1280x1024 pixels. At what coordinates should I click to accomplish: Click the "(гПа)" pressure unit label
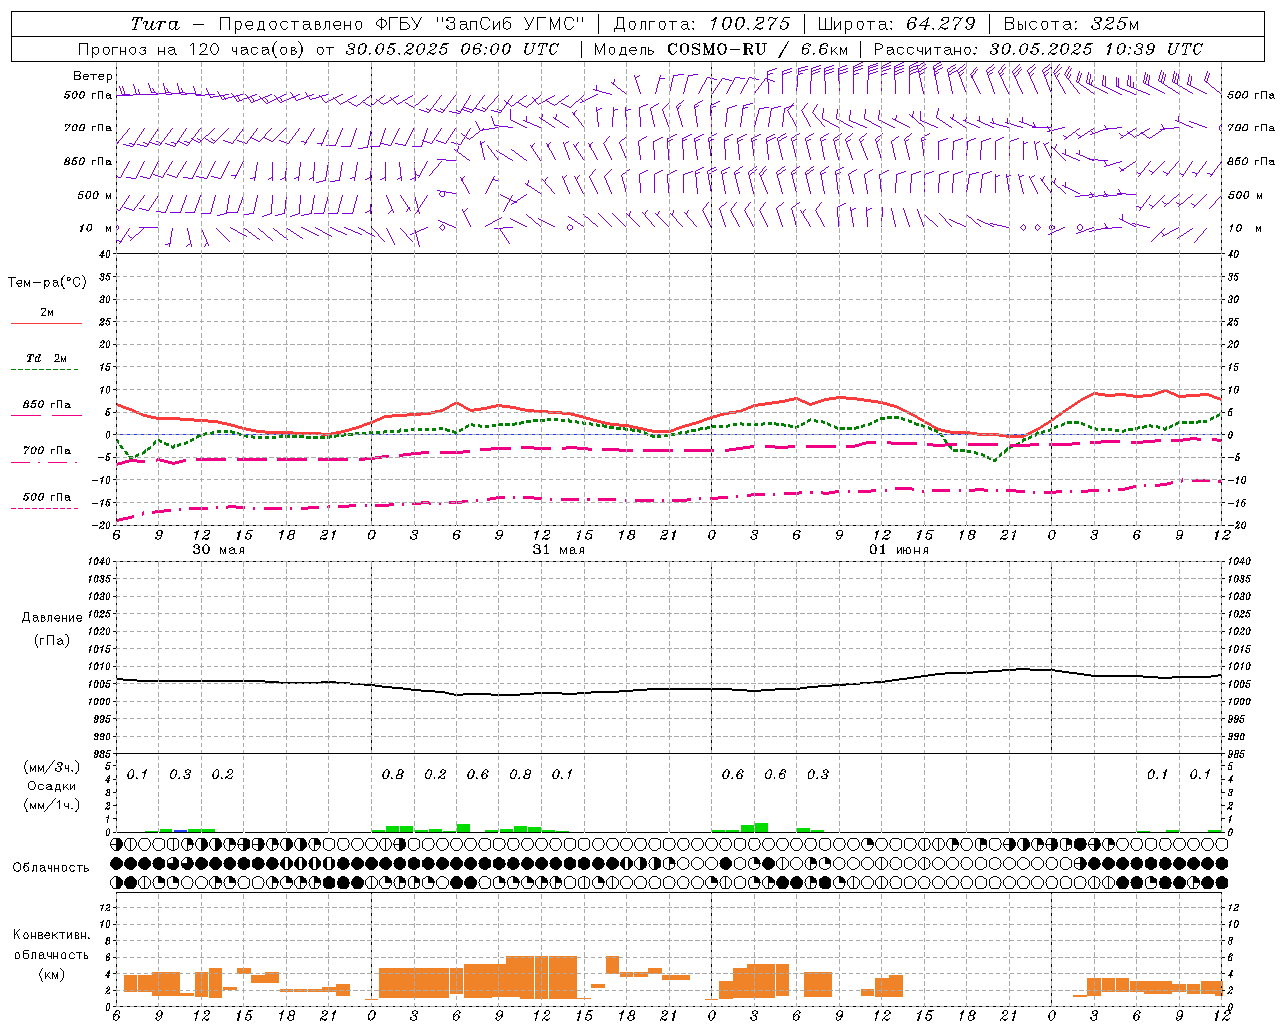[52, 640]
